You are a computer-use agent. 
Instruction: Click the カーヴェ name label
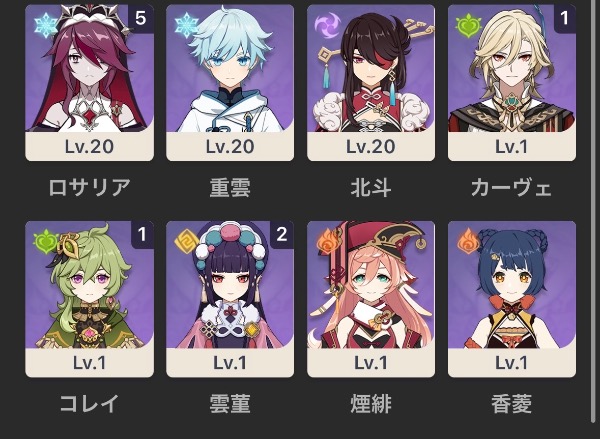(x=512, y=188)
